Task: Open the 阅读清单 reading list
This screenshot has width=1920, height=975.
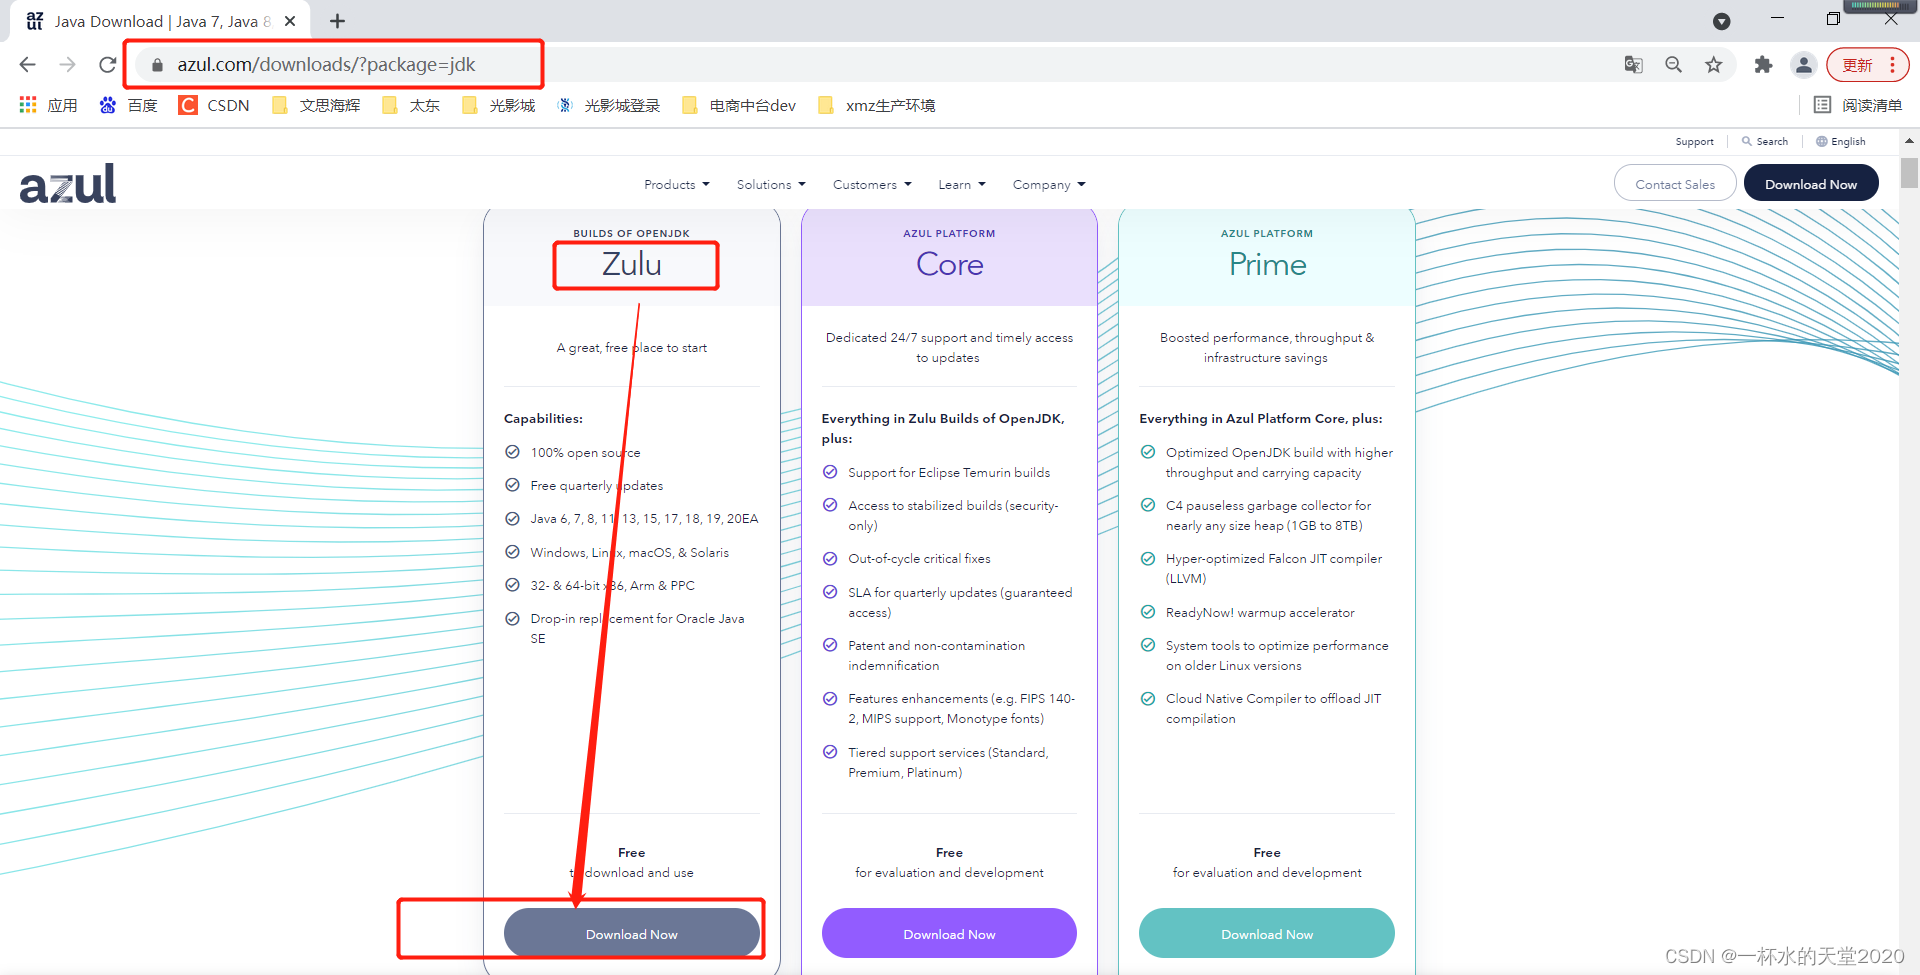Action: coord(1858,105)
